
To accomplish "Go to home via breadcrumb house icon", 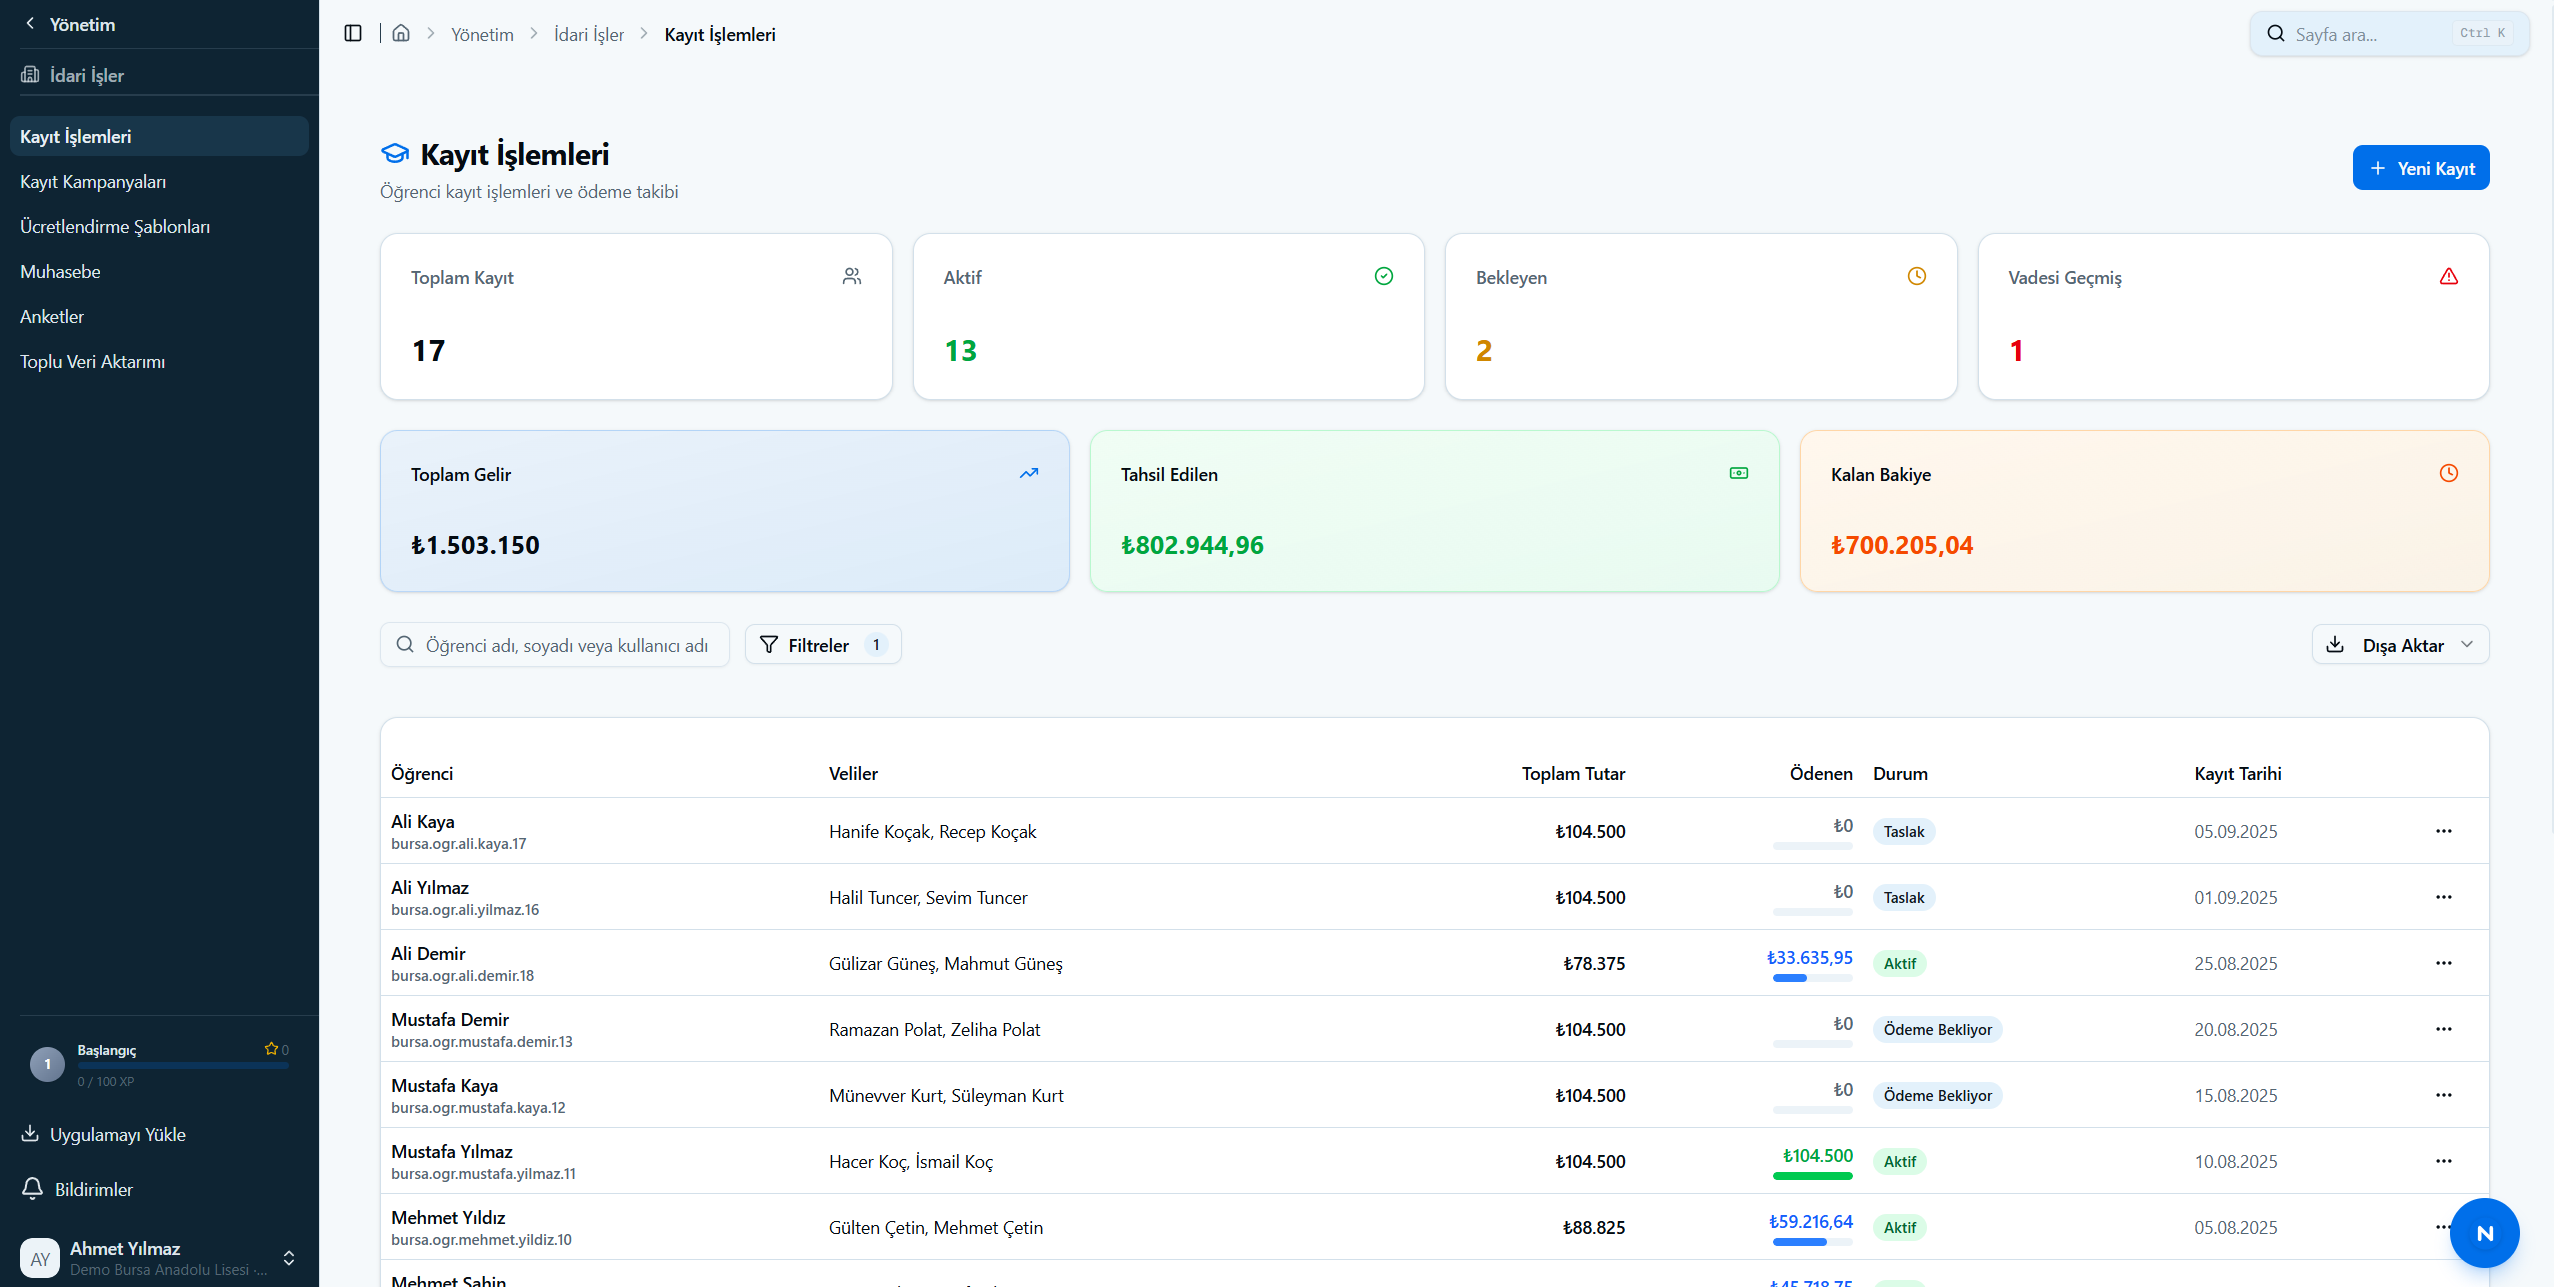I will tap(401, 33).
